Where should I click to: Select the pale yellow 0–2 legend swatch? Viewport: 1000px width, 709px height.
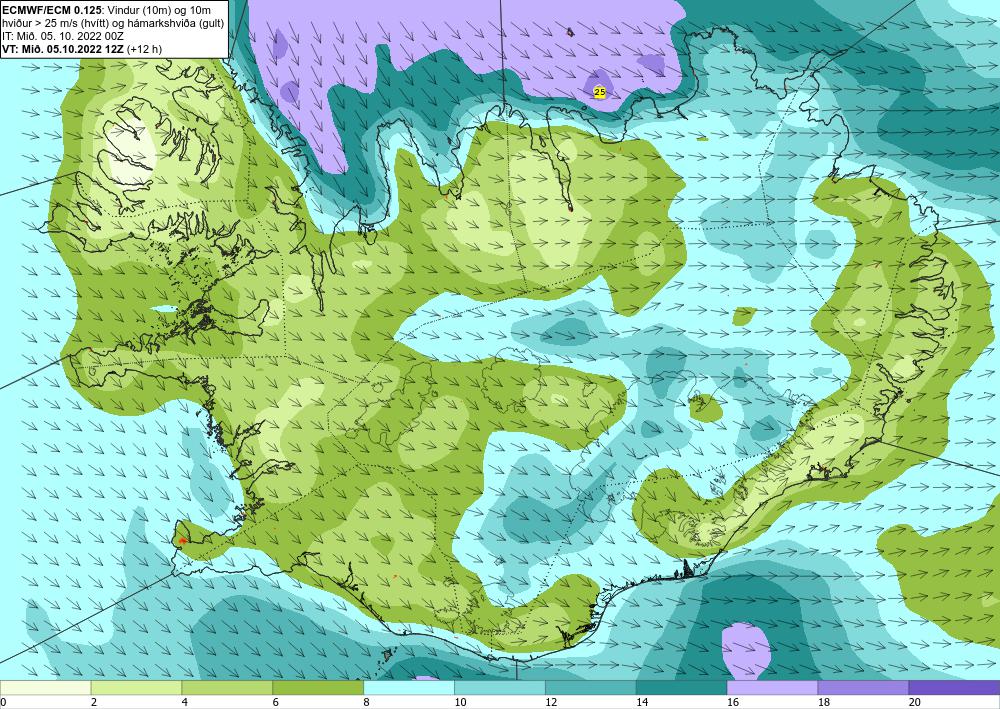click(x=45, y=687)
